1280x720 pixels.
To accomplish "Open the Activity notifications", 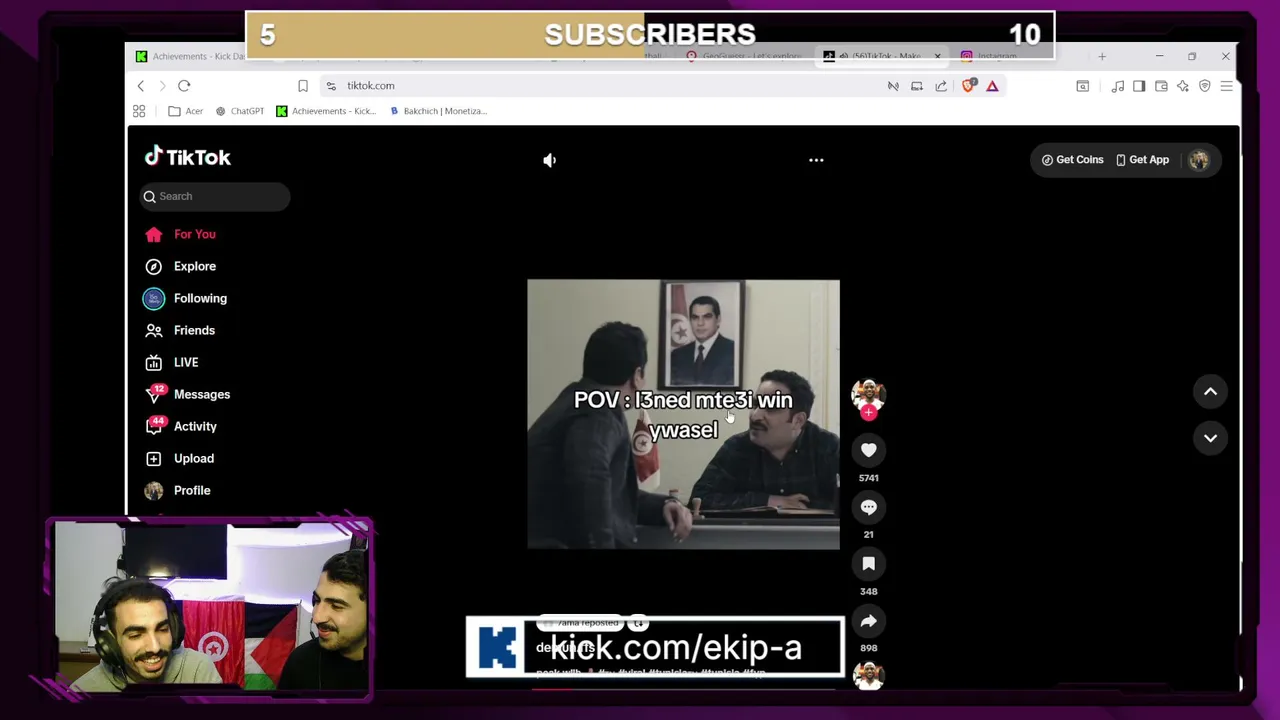I will (180, 426).
